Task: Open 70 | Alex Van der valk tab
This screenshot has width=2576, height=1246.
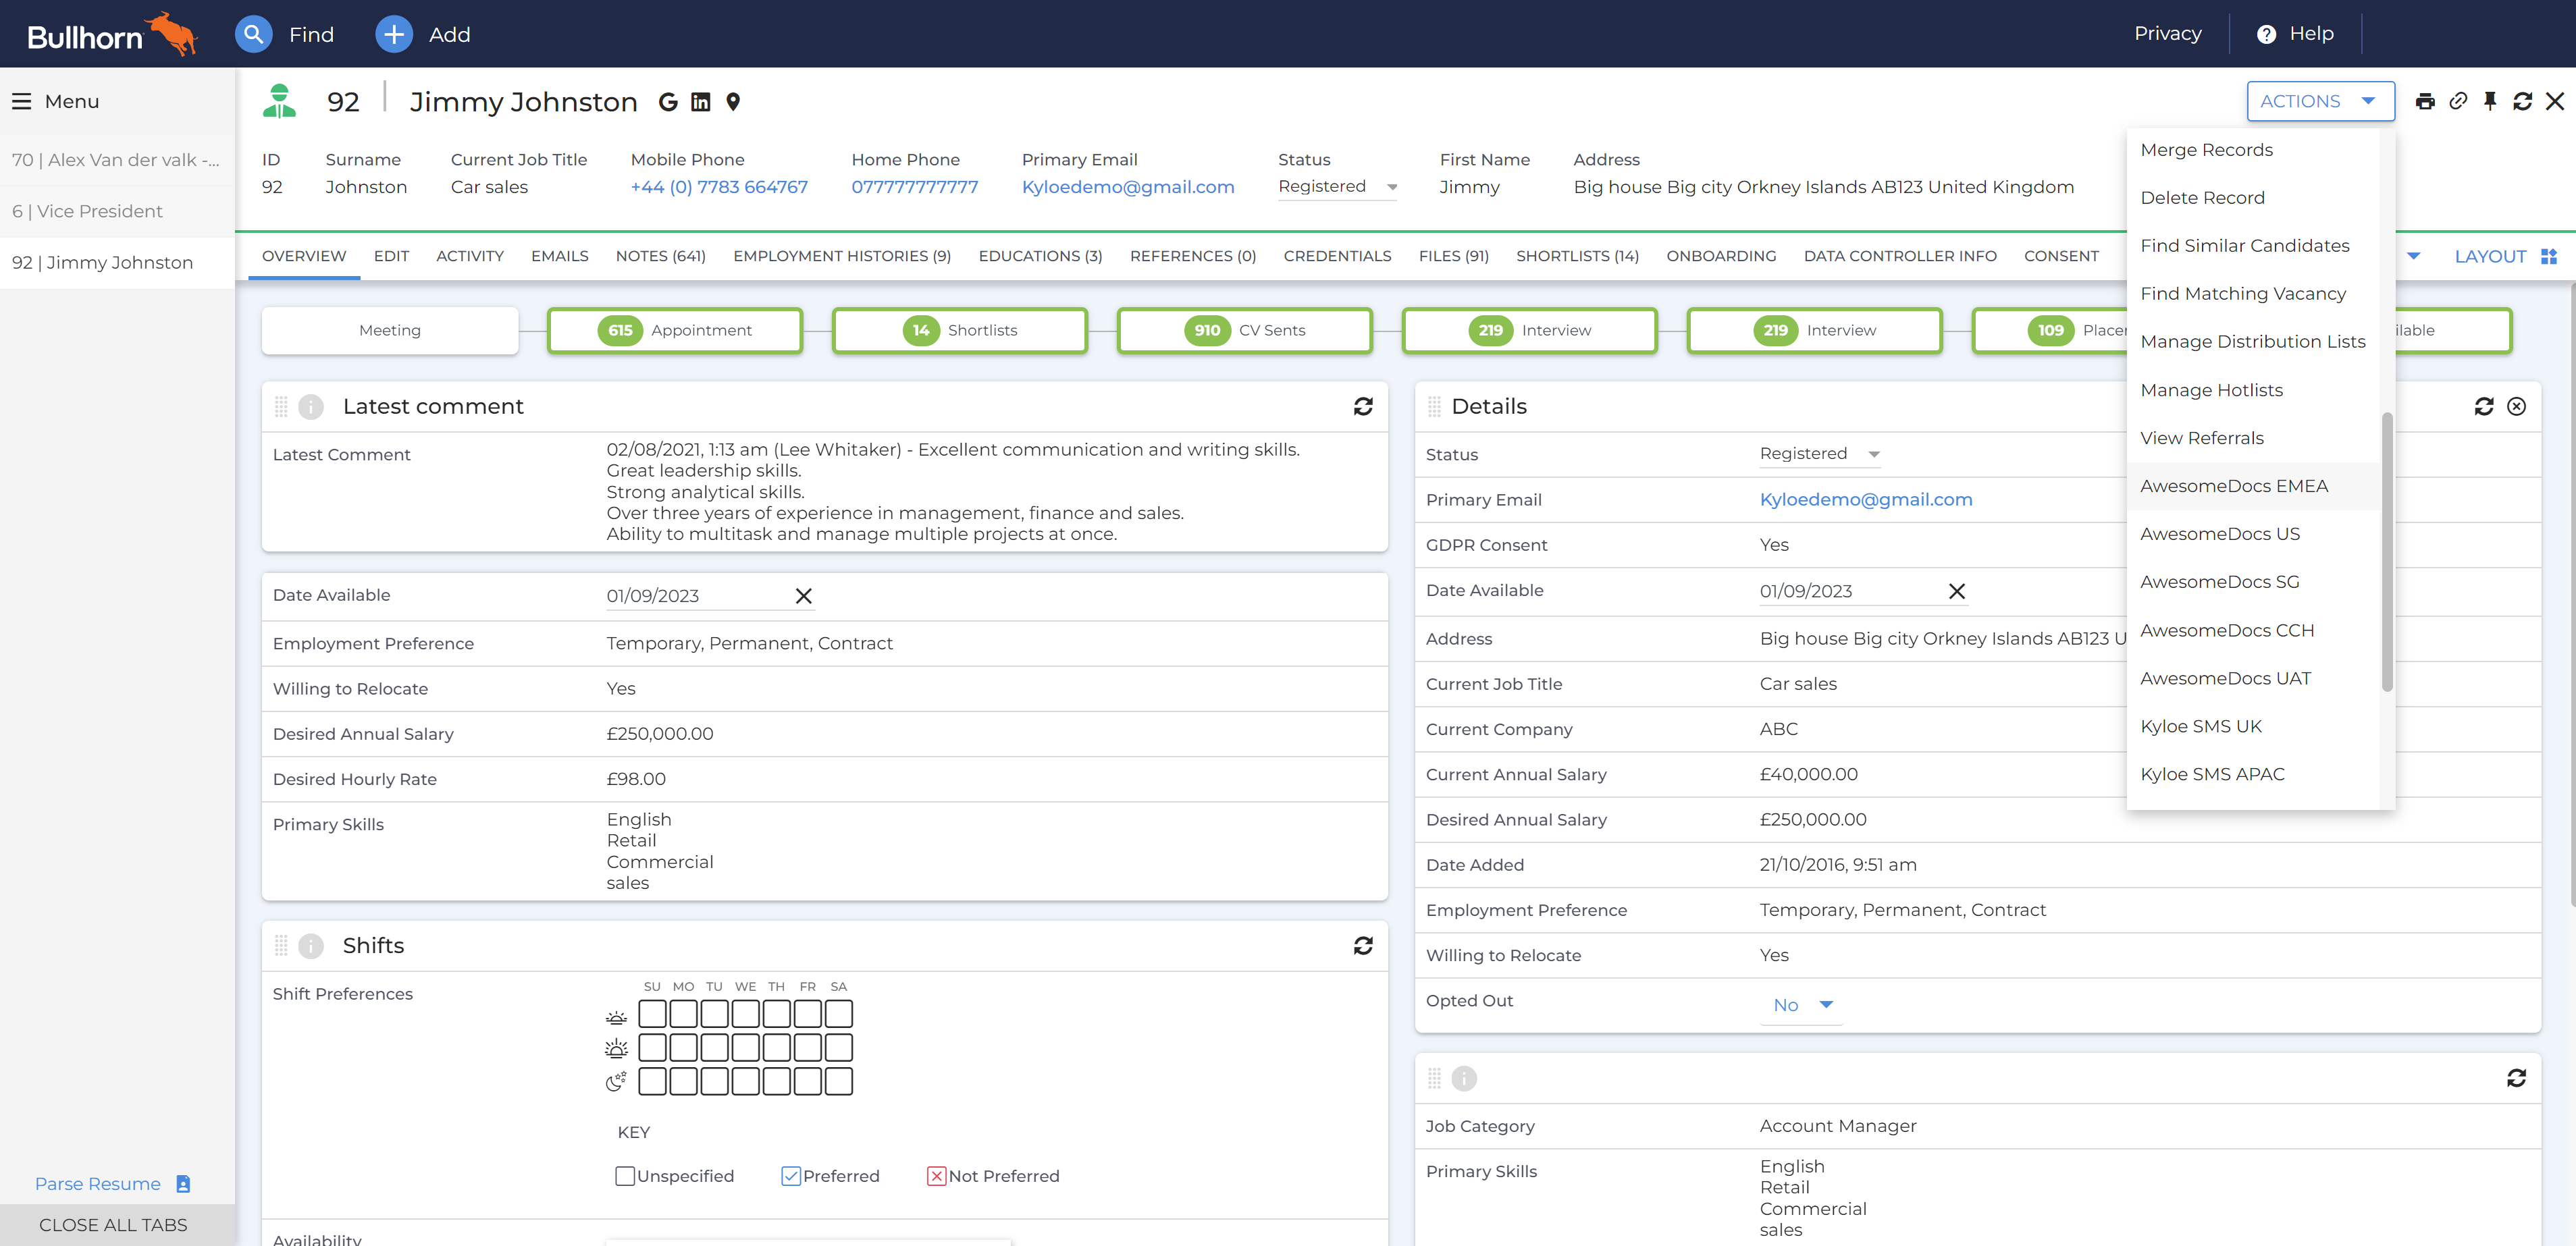Action: (x=116, y=160)
